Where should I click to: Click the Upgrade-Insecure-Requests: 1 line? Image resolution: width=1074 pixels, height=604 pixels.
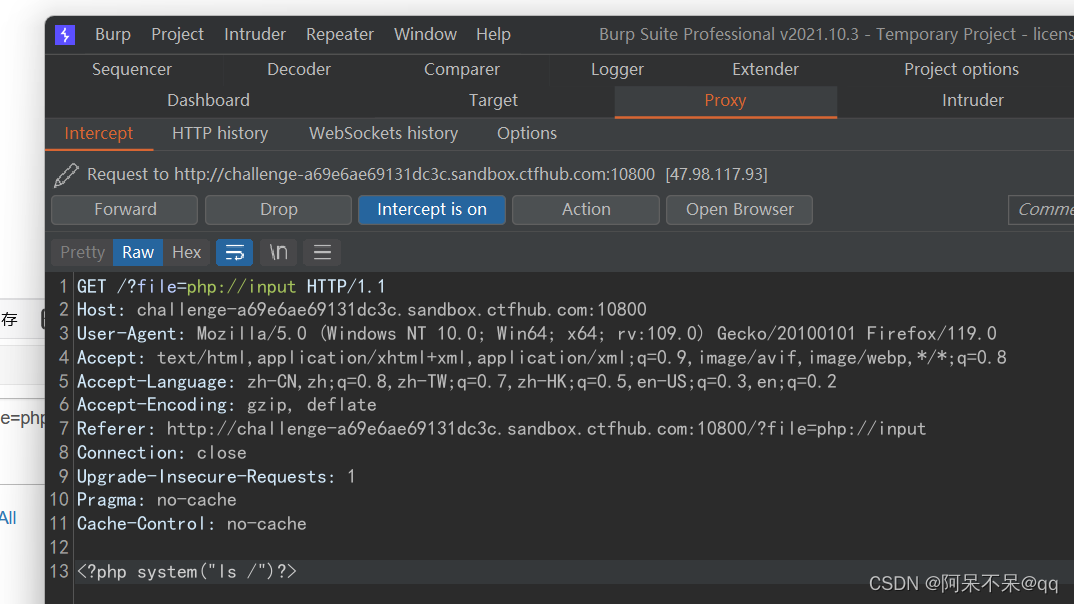tap(216, 477)
